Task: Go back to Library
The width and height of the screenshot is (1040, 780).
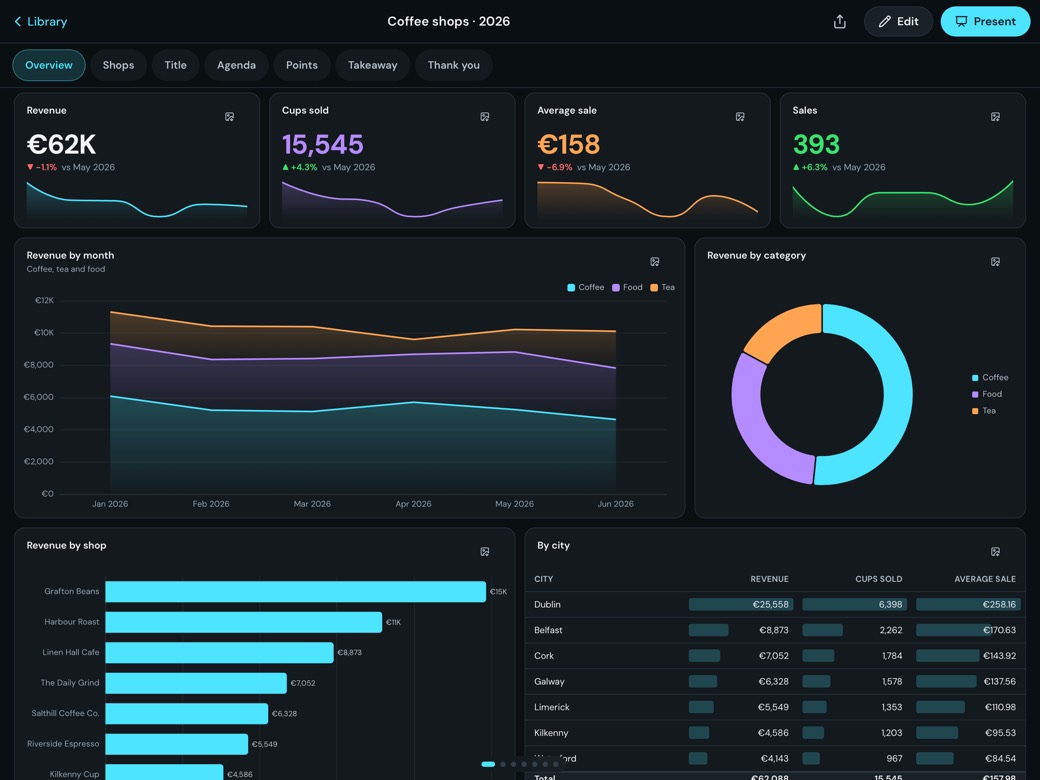Action: click(40, 21)
